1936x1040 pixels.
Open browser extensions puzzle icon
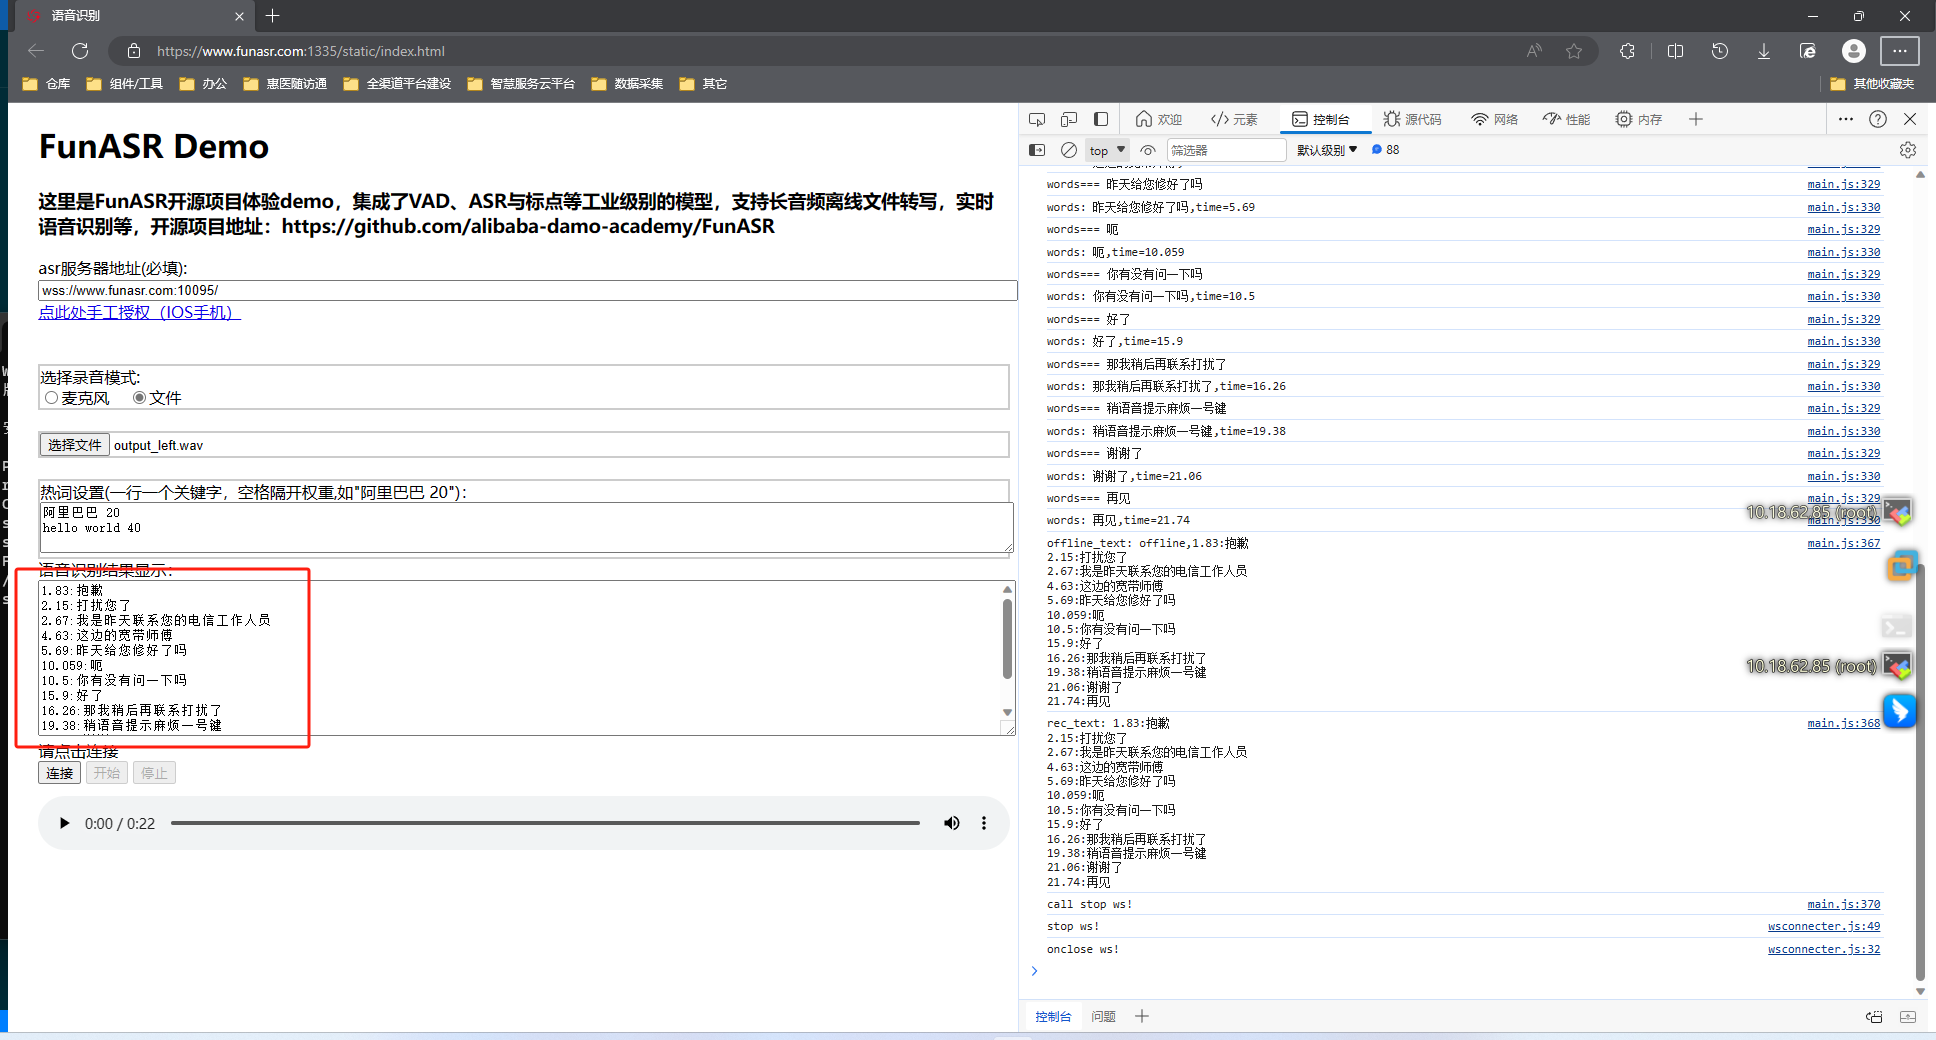click(x=1627, y=51)
